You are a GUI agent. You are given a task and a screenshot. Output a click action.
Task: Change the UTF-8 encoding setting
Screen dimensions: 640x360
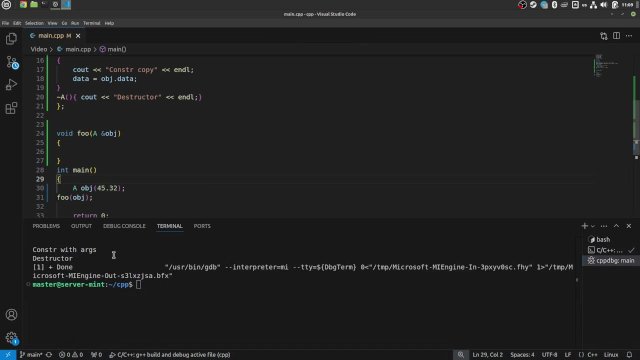[x=549, y=355]
